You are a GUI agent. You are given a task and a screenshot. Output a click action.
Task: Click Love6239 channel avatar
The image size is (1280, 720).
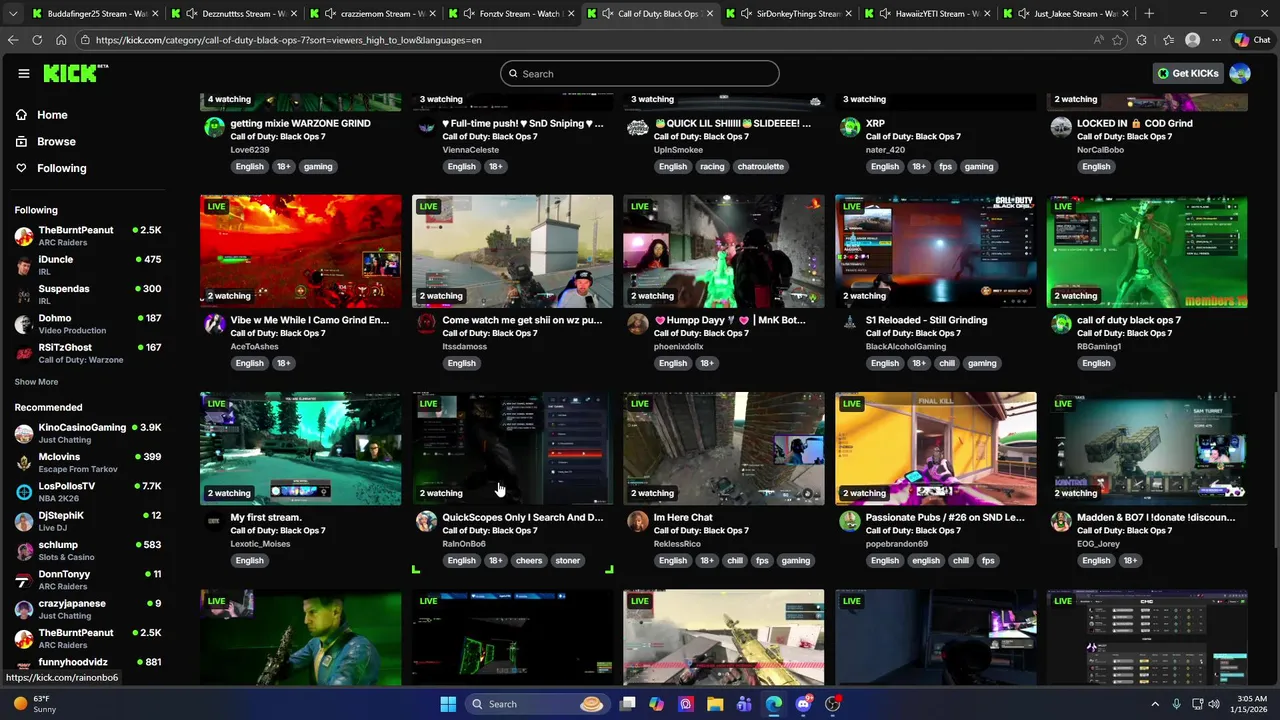click(214, 127)
